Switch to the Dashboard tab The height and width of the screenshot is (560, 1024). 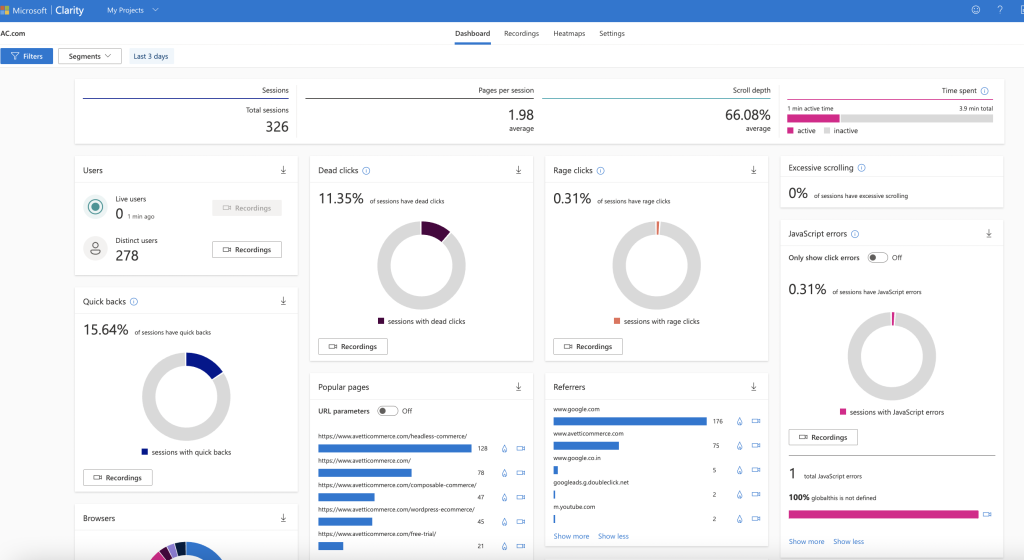click(473, 34)
